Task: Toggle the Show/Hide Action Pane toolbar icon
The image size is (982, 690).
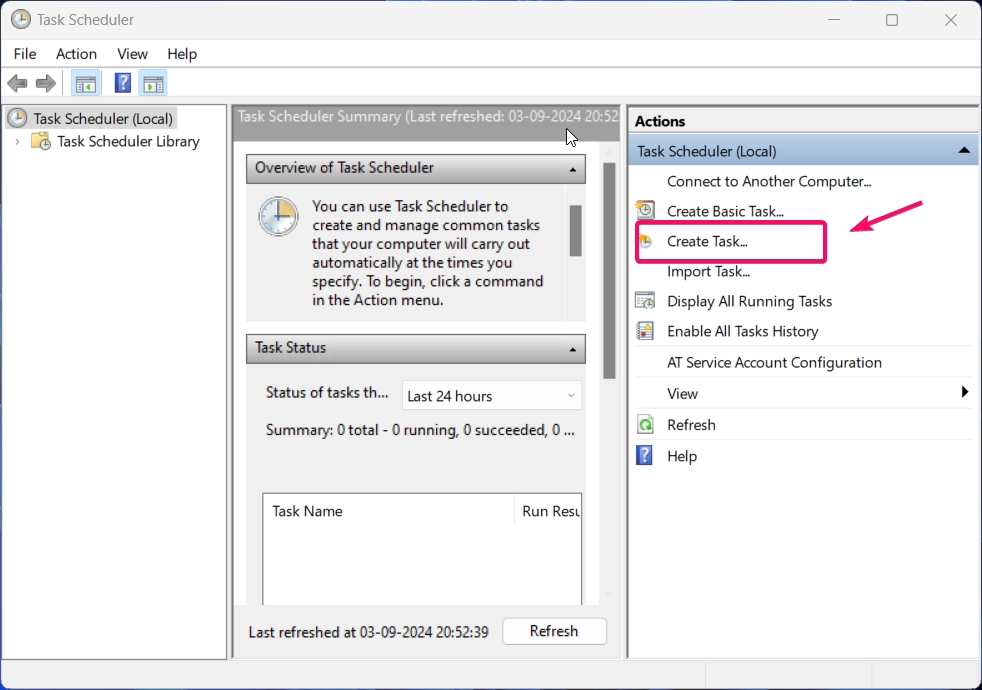Action: (x=153, y=83)
